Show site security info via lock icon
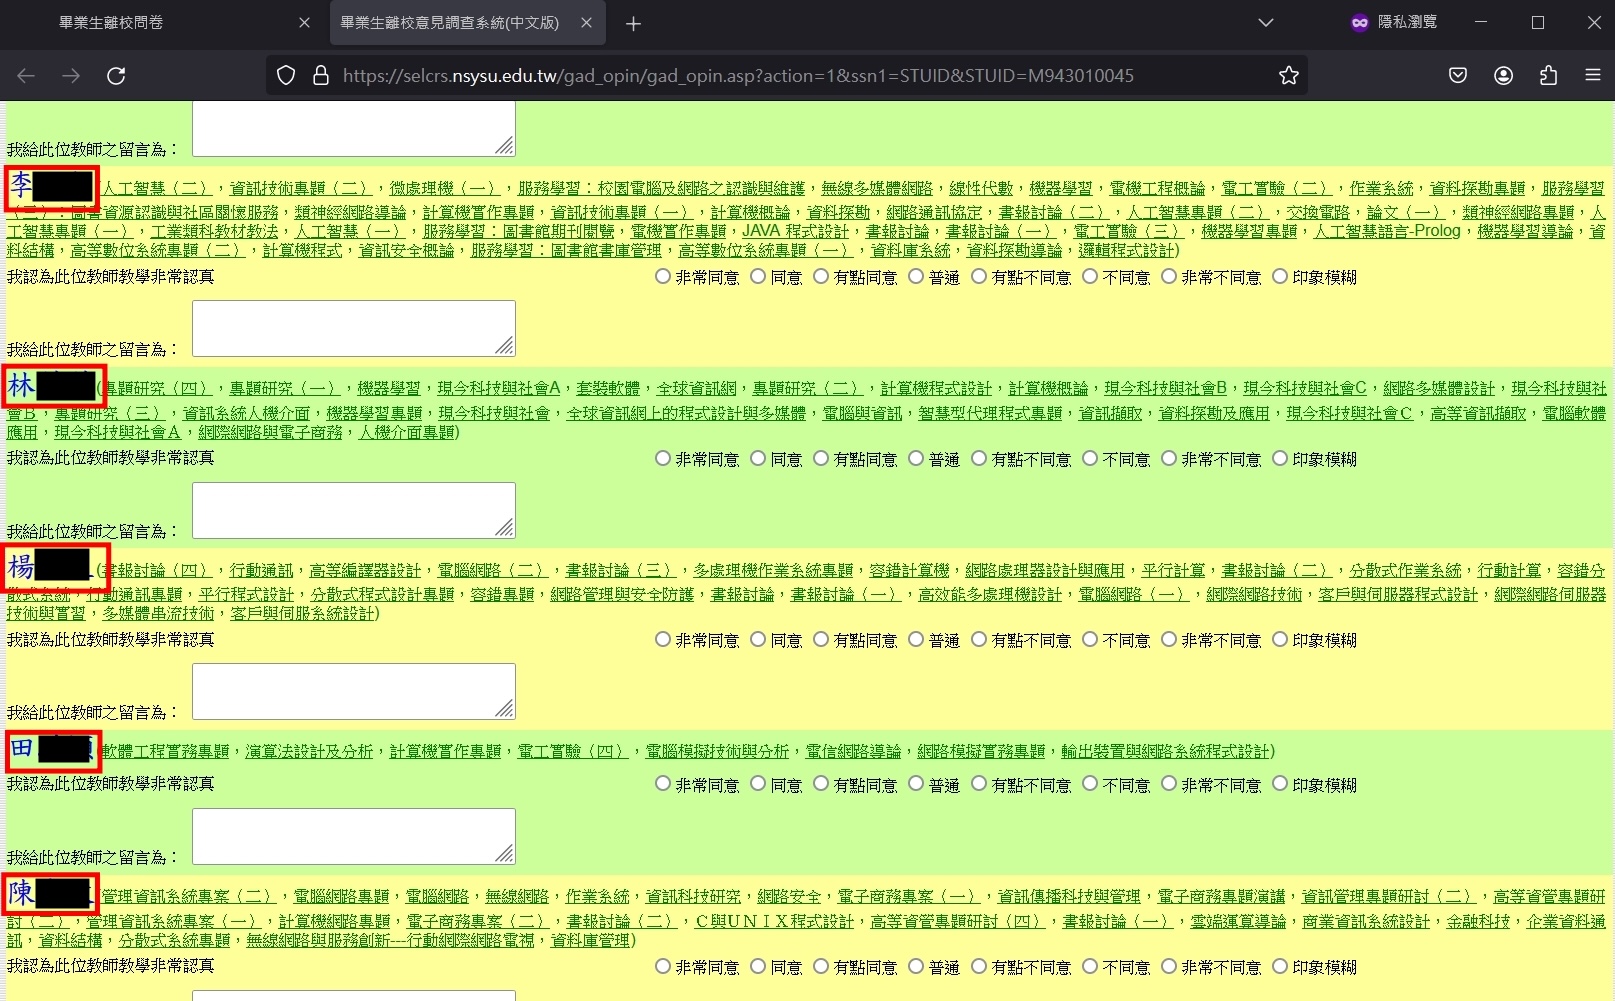The height and width of the screenshot is (1001, 1615). [321, 76]
